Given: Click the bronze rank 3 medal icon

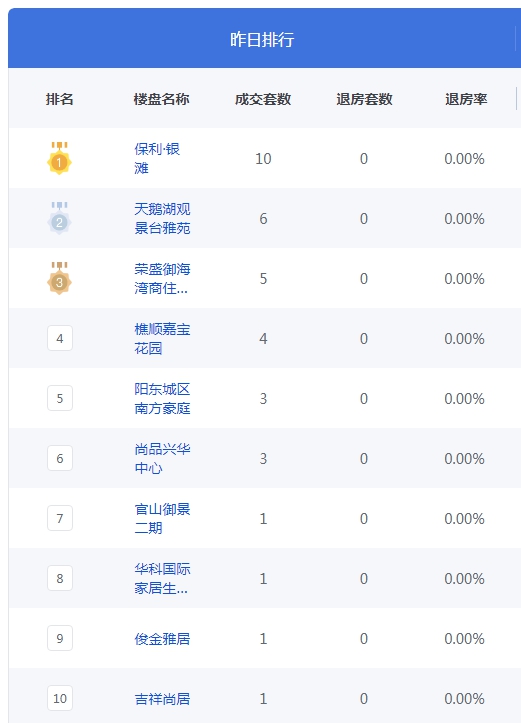Looking at the screenshot, I should click(x=59, y=278).
